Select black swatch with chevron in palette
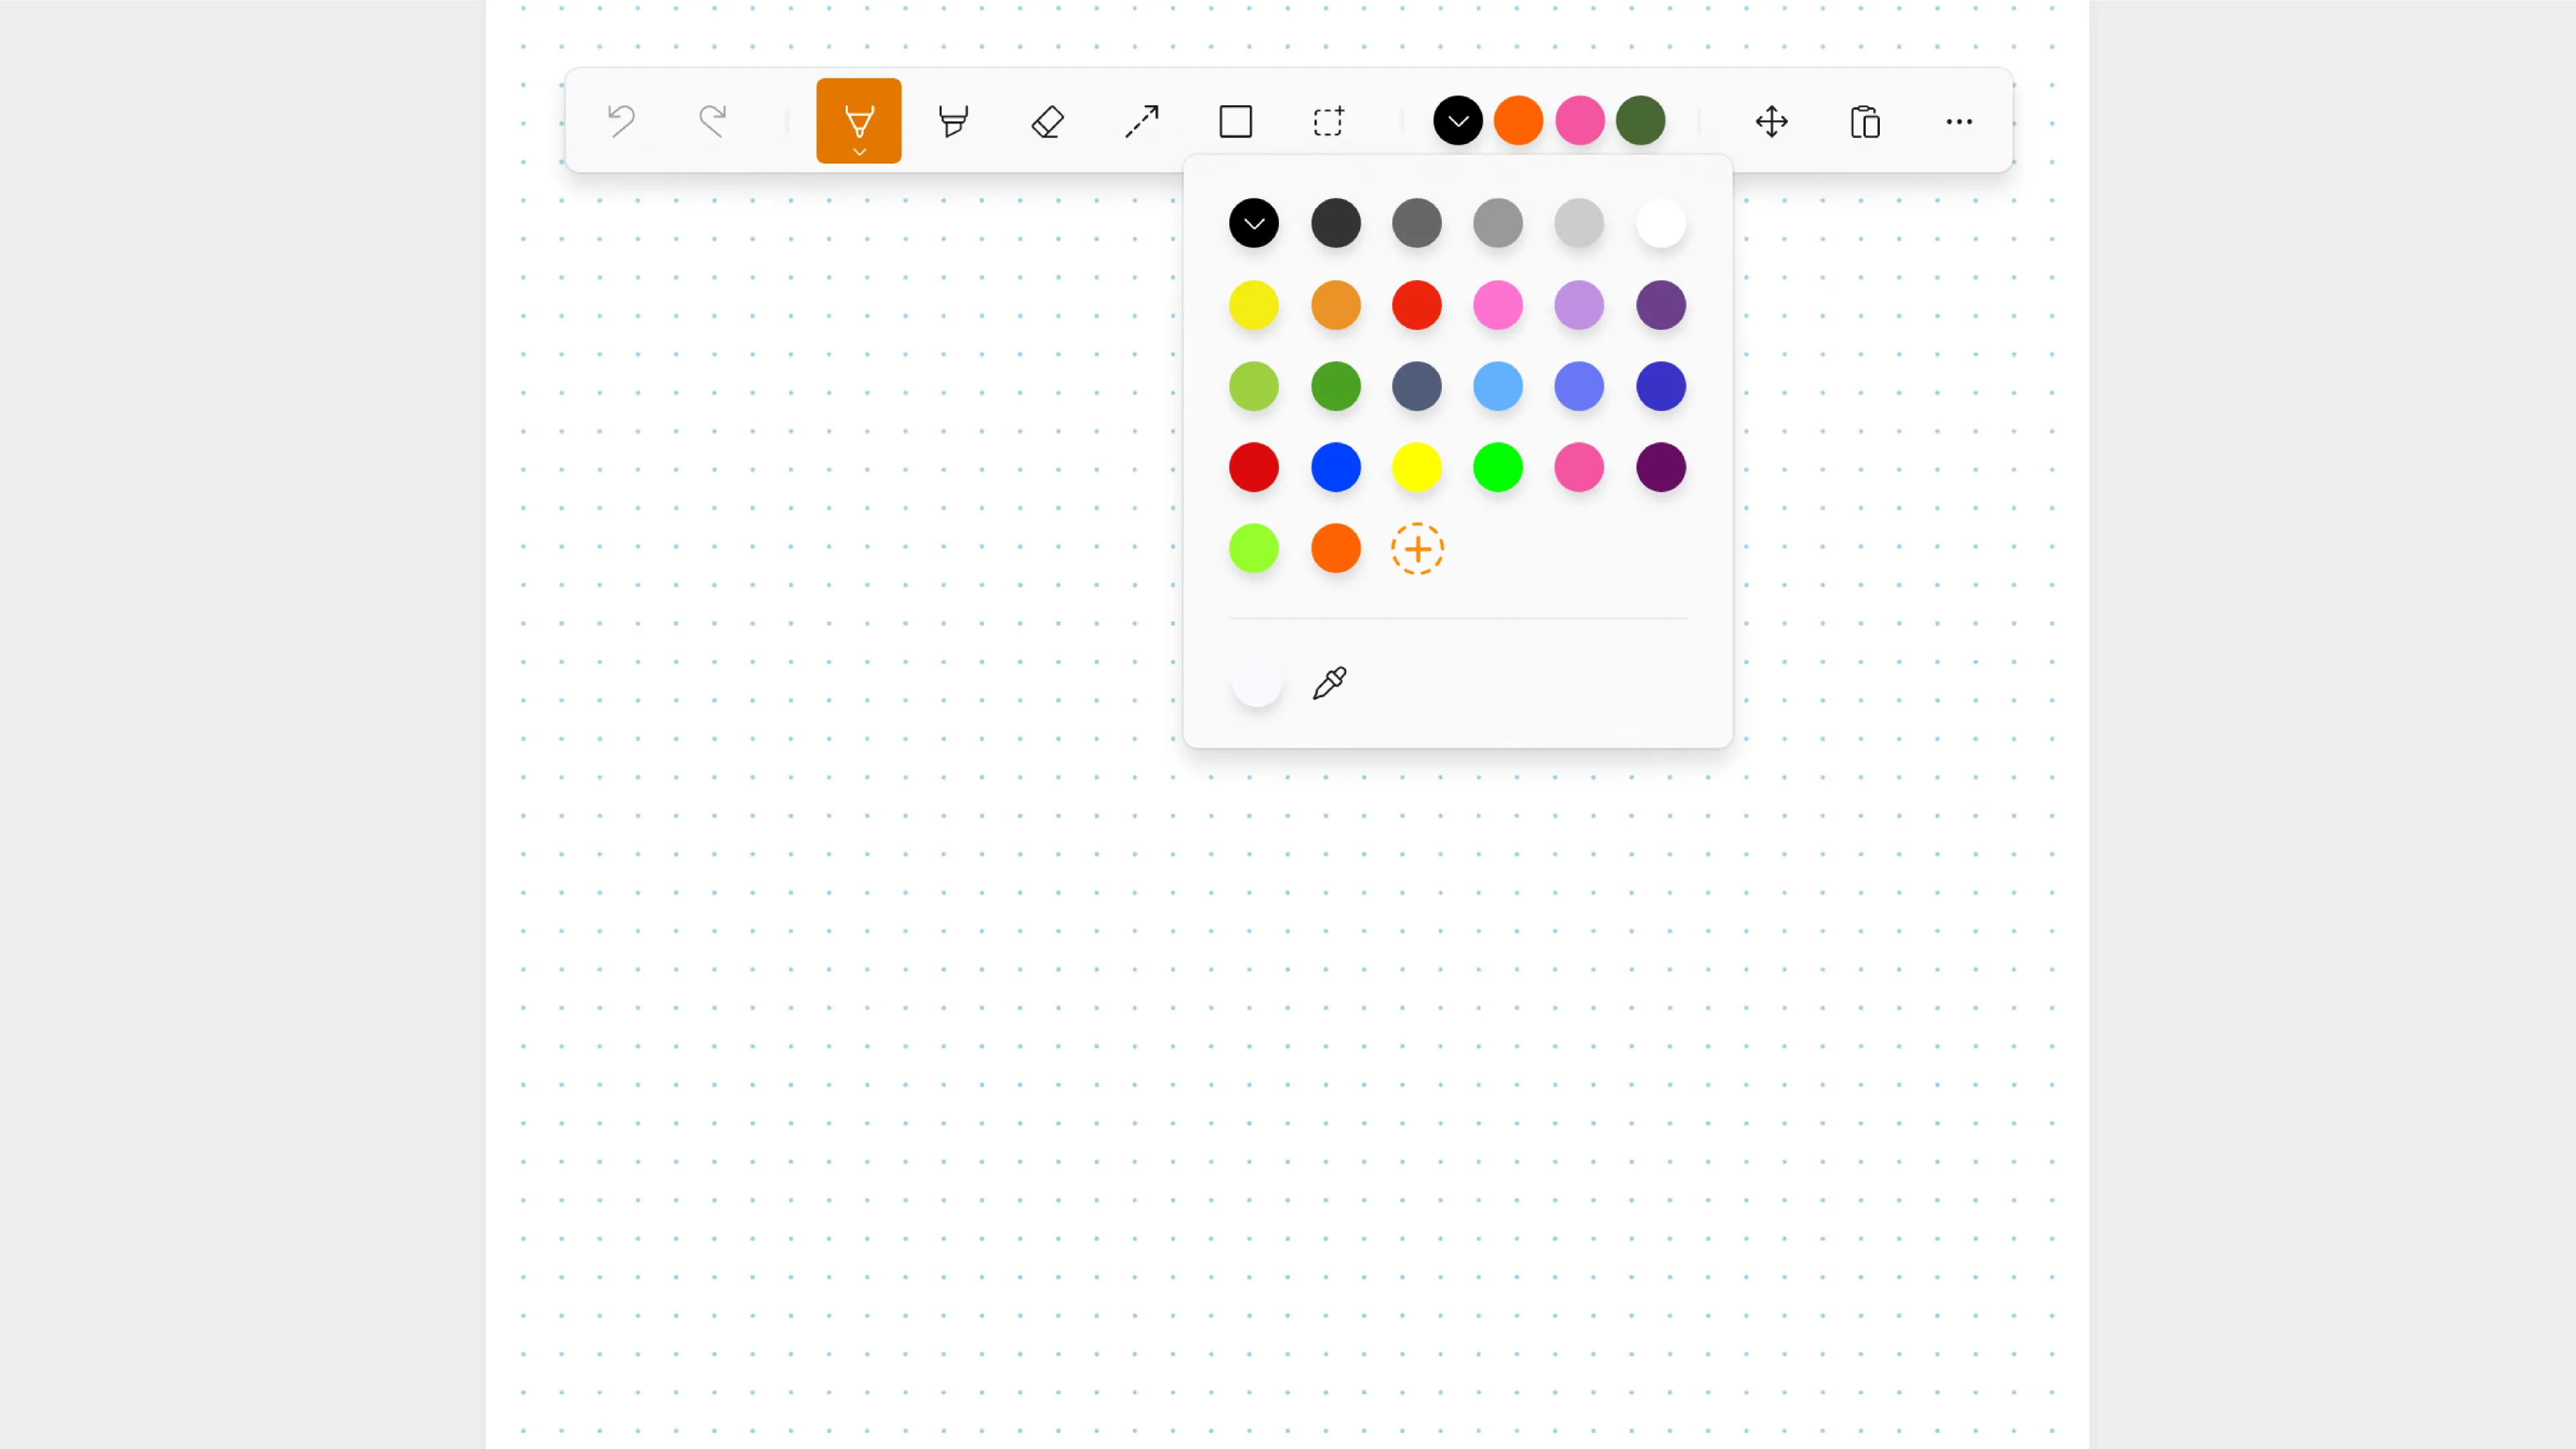This screenshot has height=1449, width=2576. pyautogui.click(x=1254, y=223)
